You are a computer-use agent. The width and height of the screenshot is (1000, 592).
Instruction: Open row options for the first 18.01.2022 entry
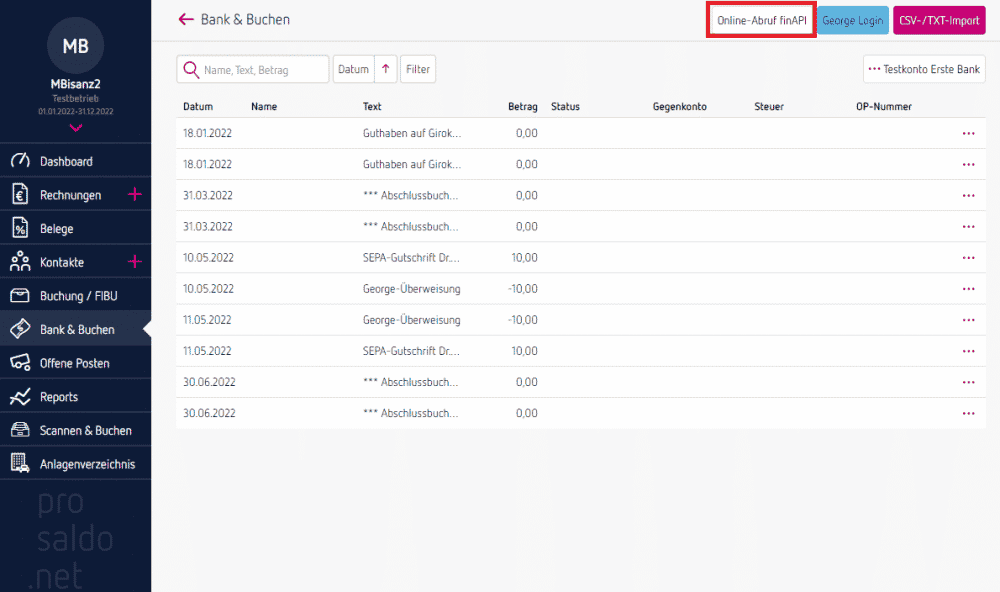967,133
